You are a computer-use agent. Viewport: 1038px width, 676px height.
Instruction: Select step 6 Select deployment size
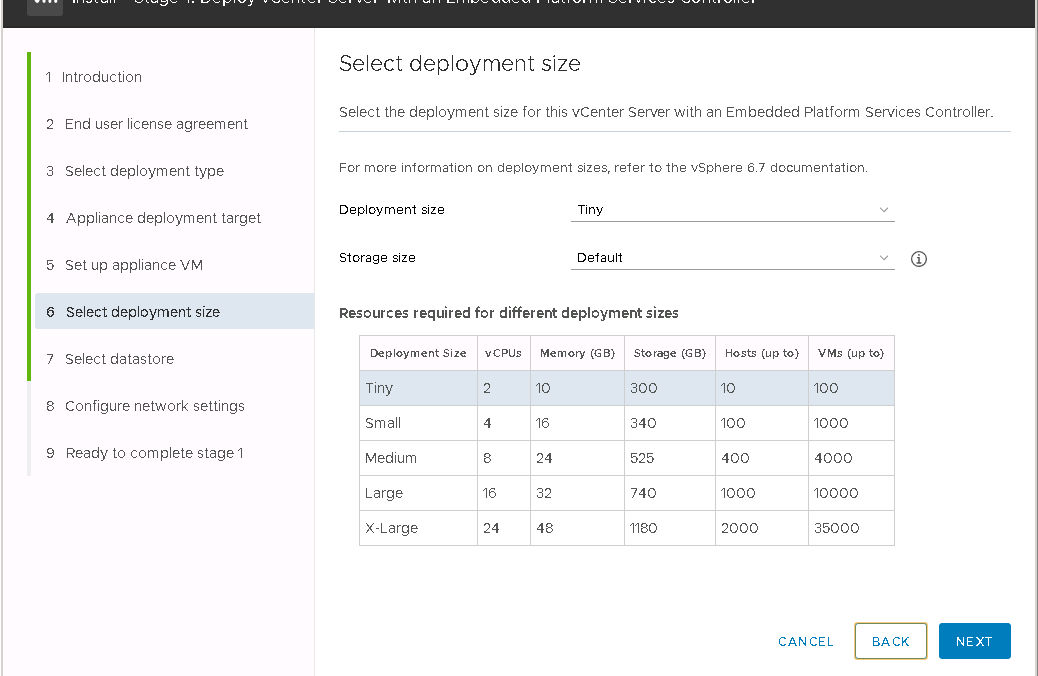click(142, 312)
